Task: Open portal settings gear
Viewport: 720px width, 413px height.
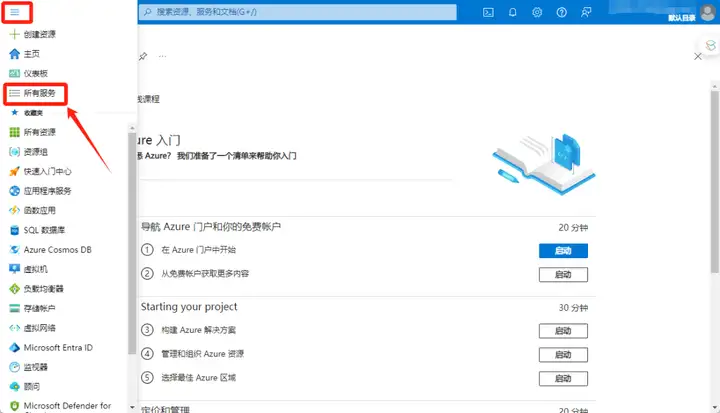Action: tap(537, 12)
